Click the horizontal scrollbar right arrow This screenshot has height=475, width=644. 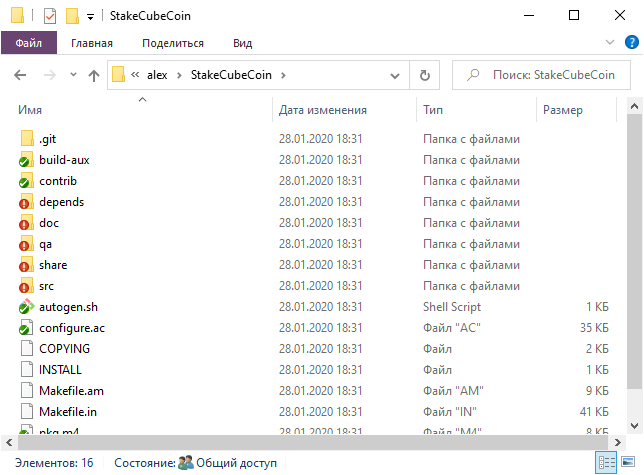[618, 442]
